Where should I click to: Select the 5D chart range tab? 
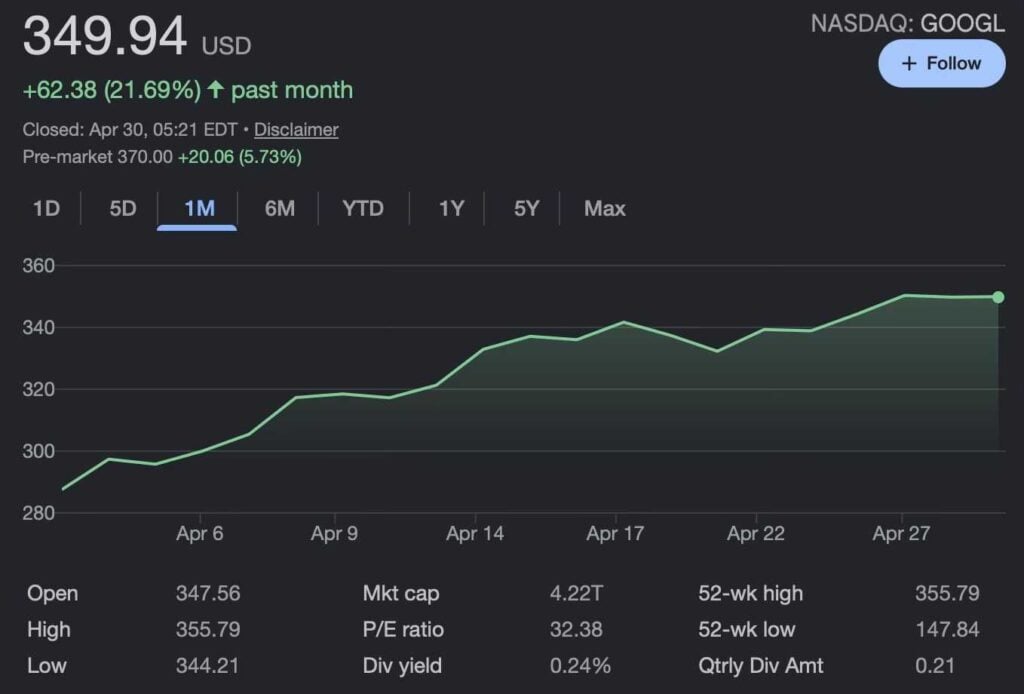pos(122,209)
